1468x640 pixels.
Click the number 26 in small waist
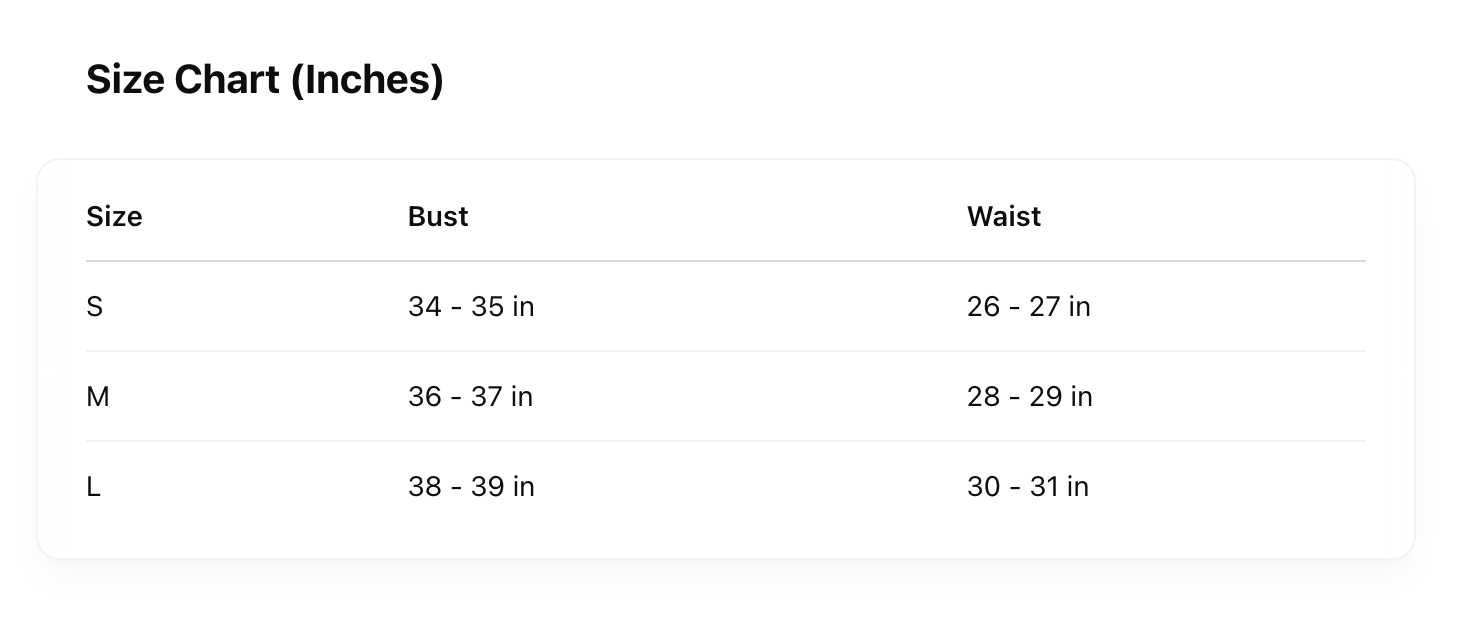tap(983, 307)
